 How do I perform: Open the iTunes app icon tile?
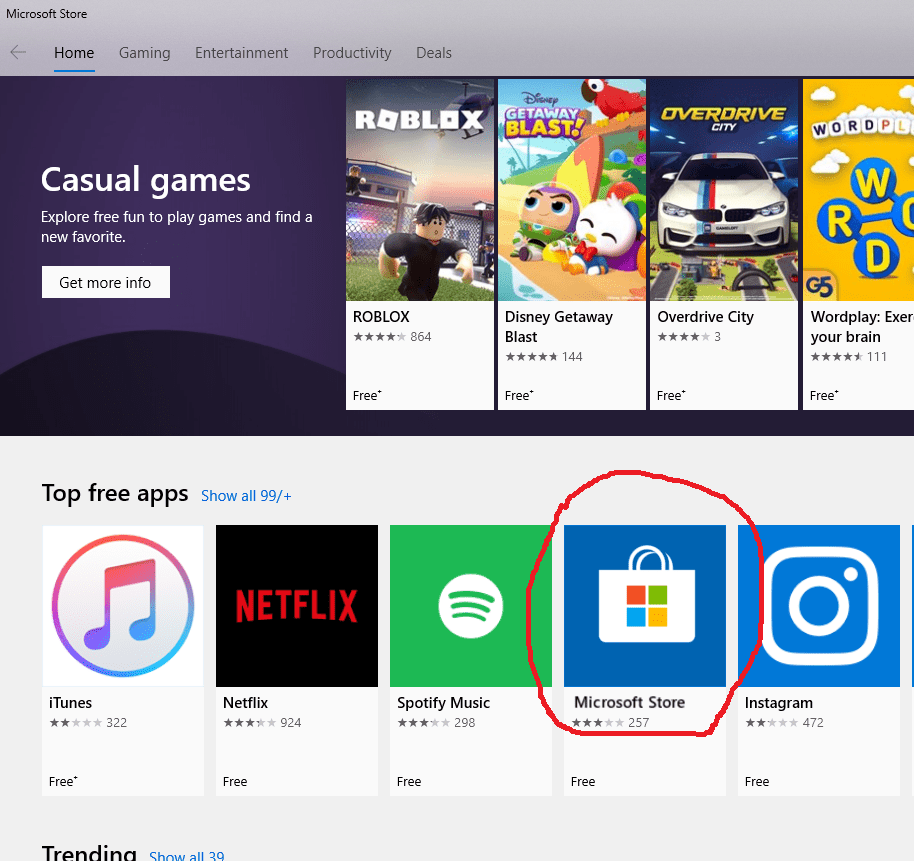123,606
